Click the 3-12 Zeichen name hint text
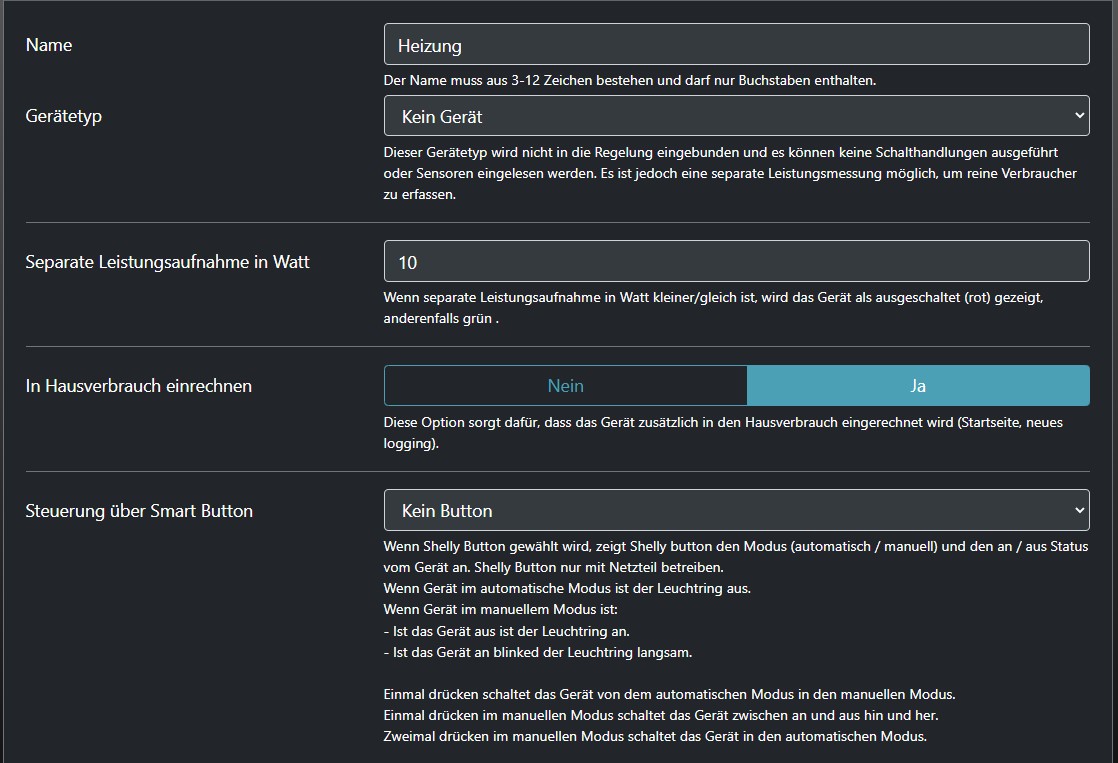This screenshot has width=1118, height=763. (629, 80)
